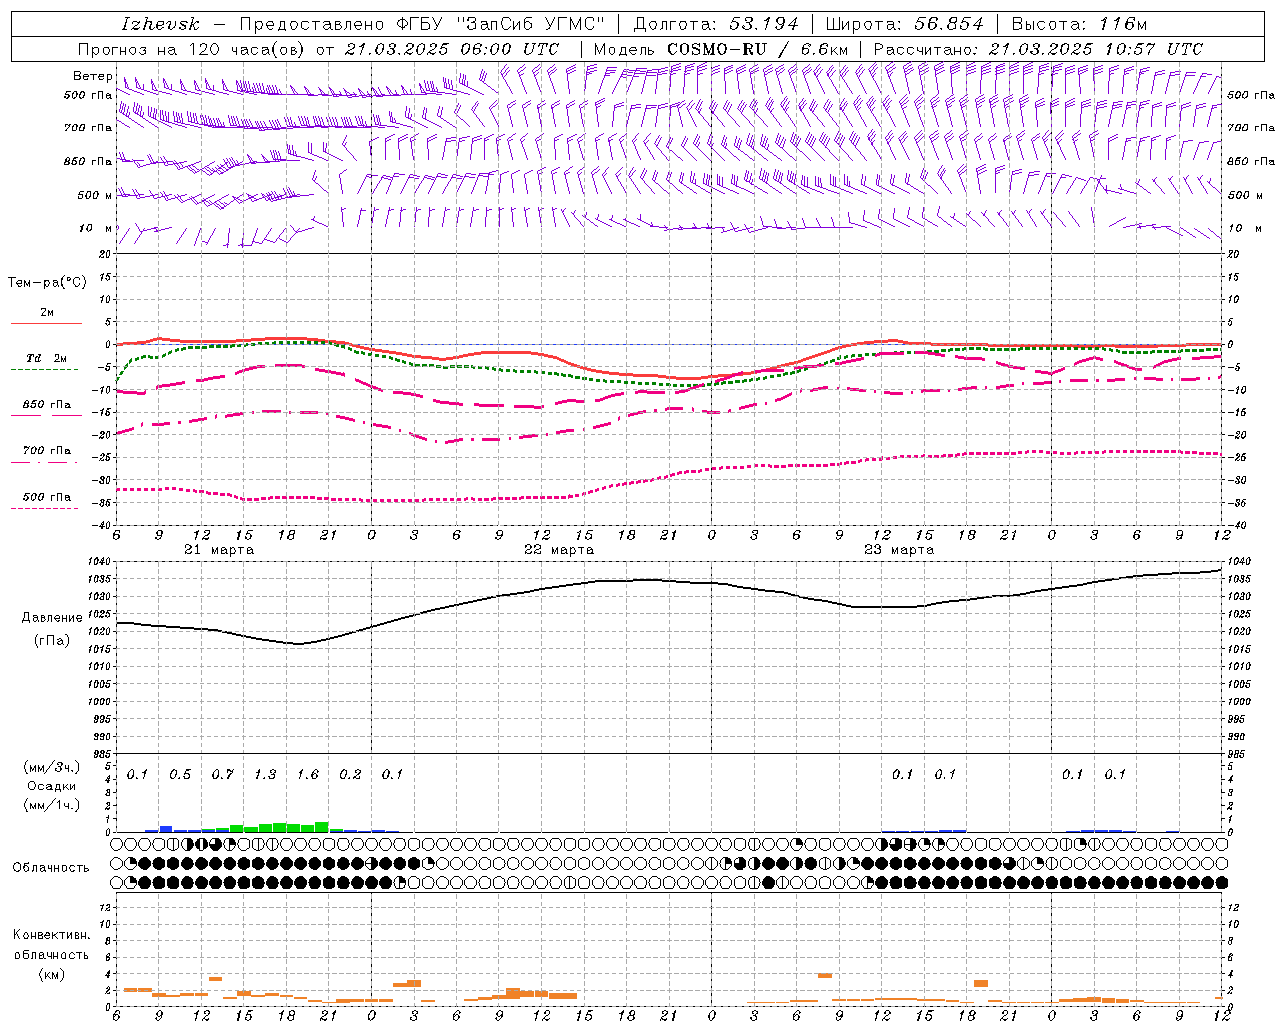Click the Ветер panel label
The height and width of the screenshot is (1024, 1280).
92,76
